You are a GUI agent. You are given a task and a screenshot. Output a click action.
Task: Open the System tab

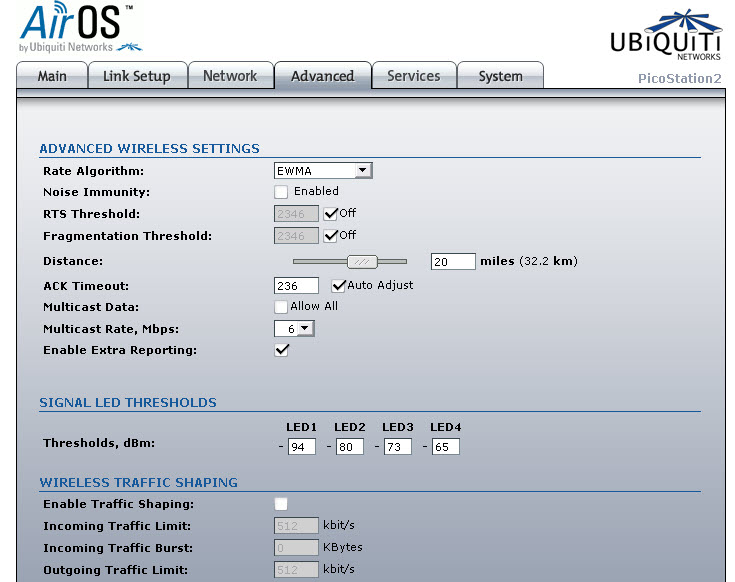pyautogui.click(x=500, y=75)
